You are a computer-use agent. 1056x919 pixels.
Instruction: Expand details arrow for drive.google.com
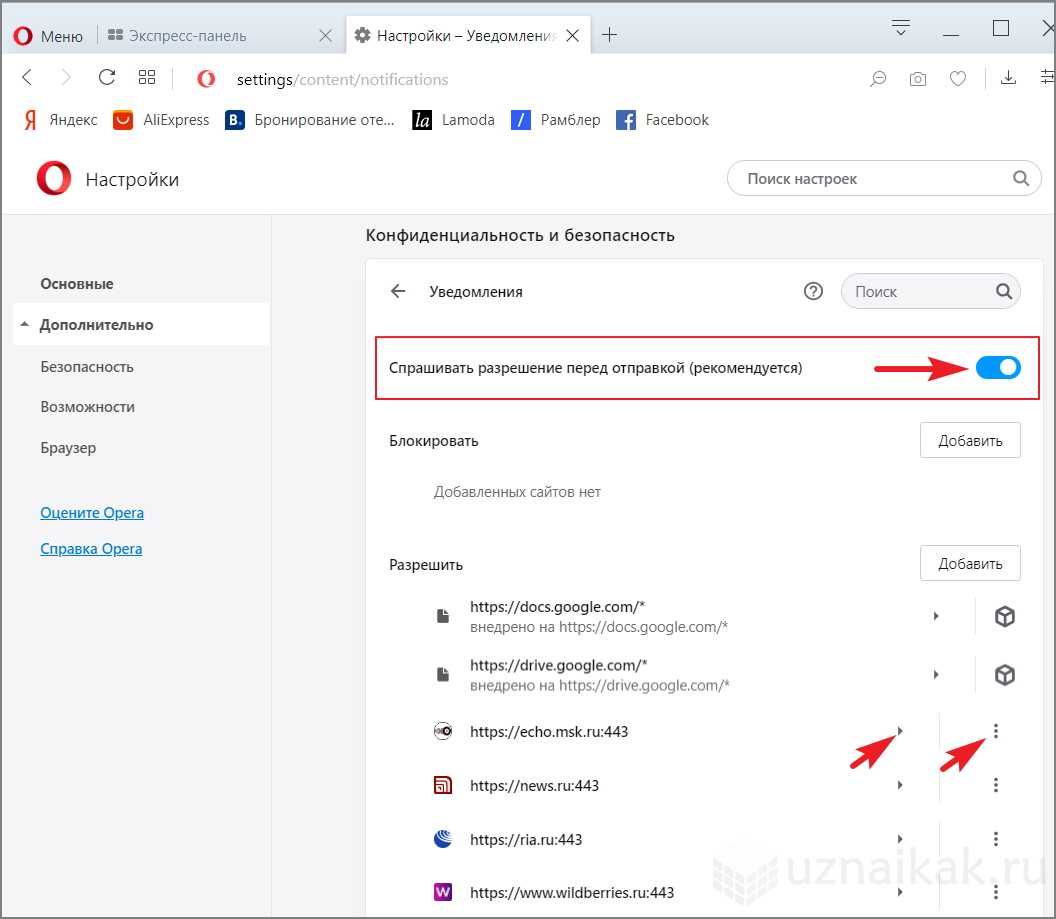pos(936,675)
